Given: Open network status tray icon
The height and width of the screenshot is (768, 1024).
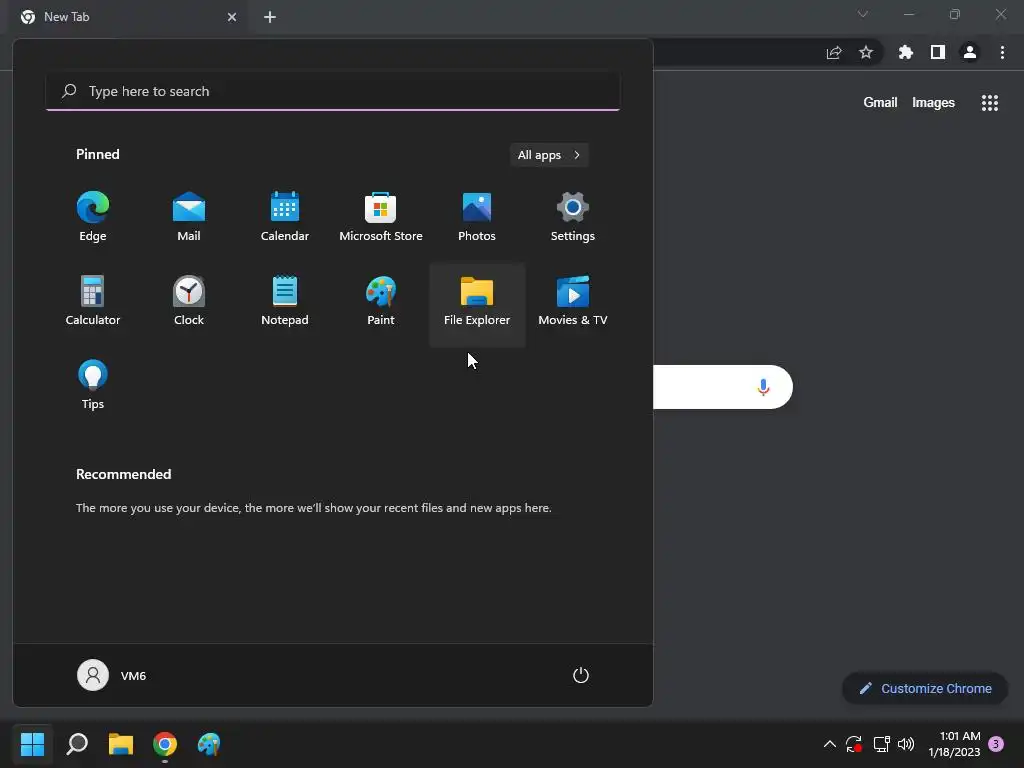Looking at the screenshot, I should pyautogui.click(x=881, y=744).
